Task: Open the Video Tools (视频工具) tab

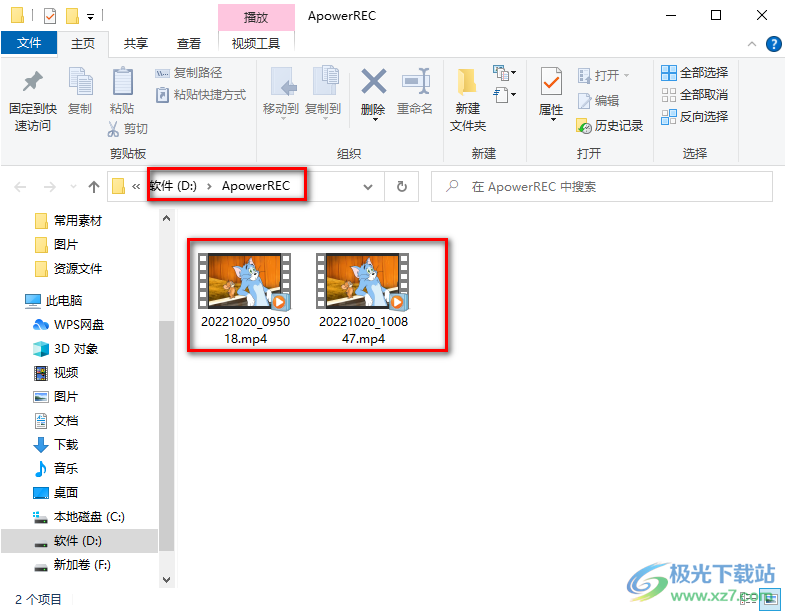Action: (x=256, y=44)
